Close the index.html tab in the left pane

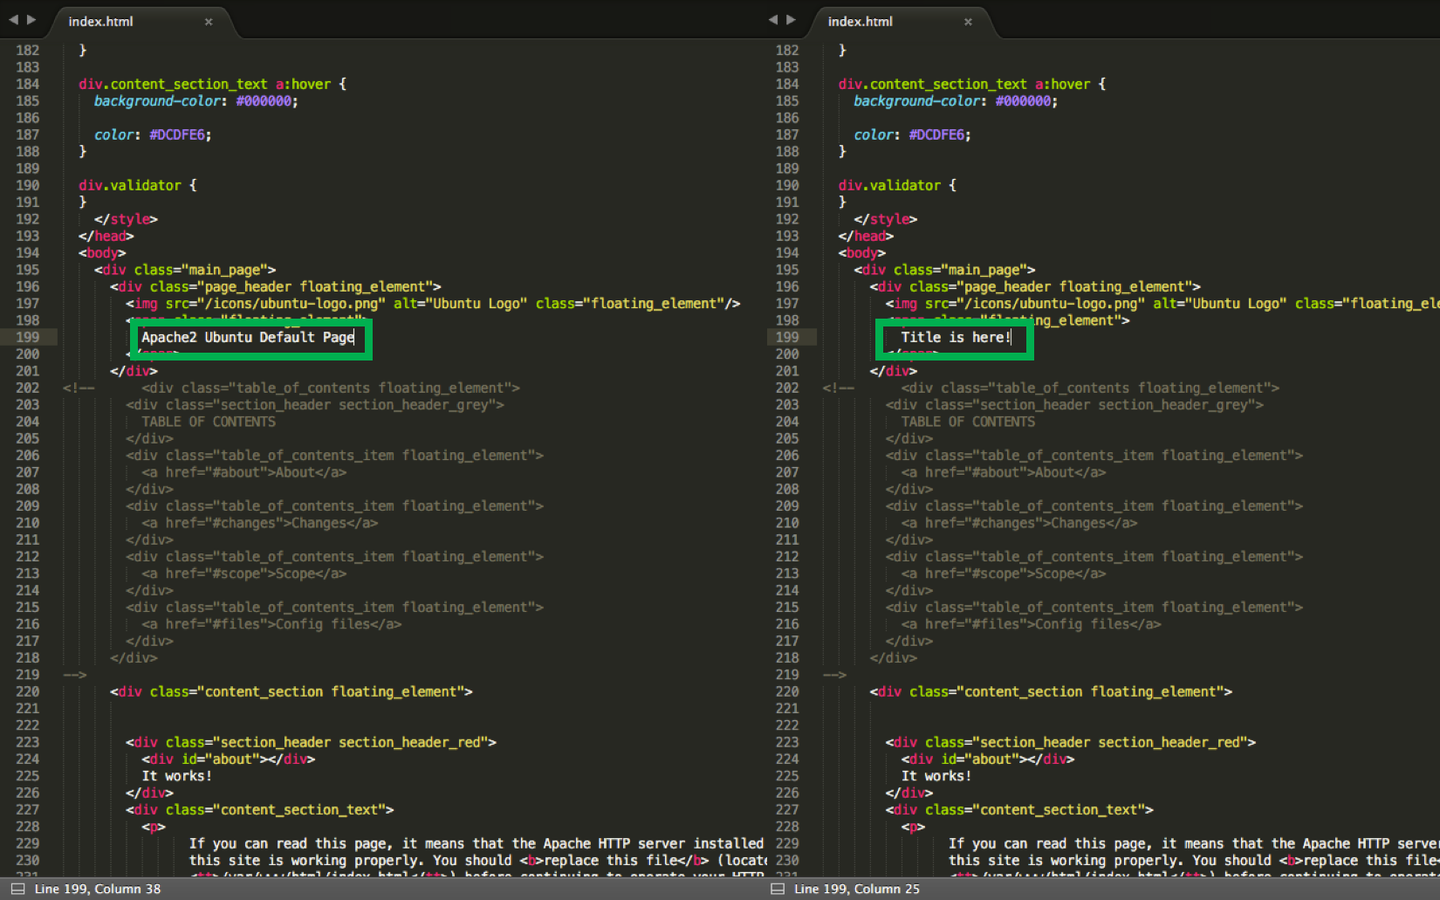[x=208, y=22]
